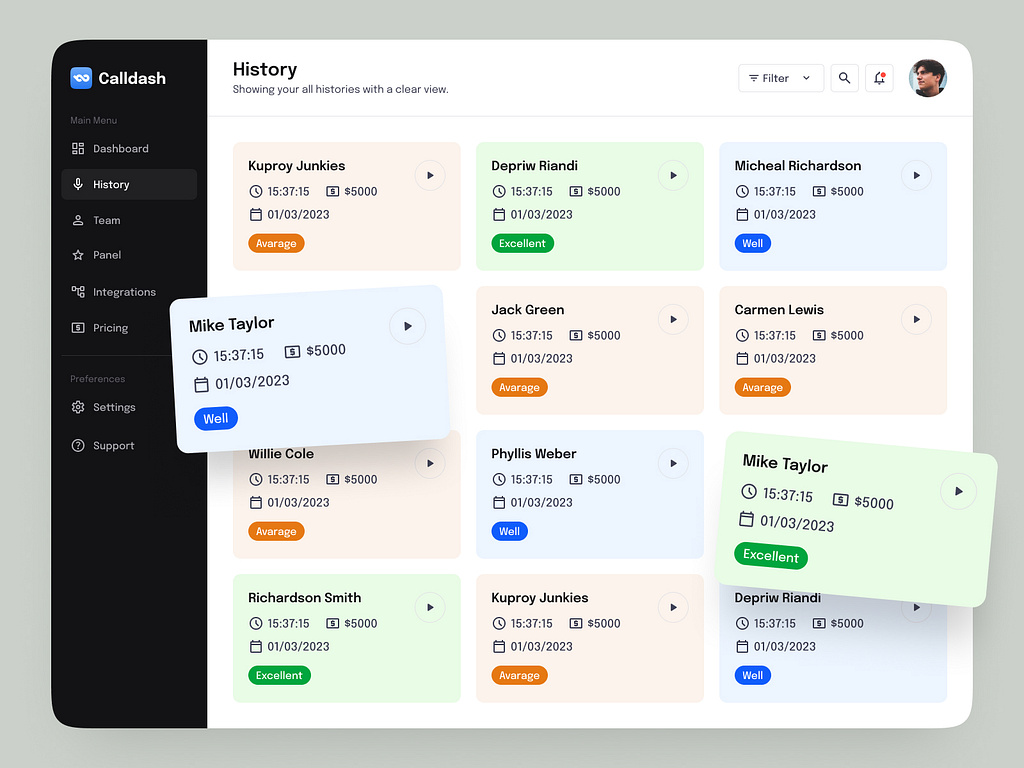Open the Filter dropdown
The image size is (1024, 768).
click(x=780, y=77)
